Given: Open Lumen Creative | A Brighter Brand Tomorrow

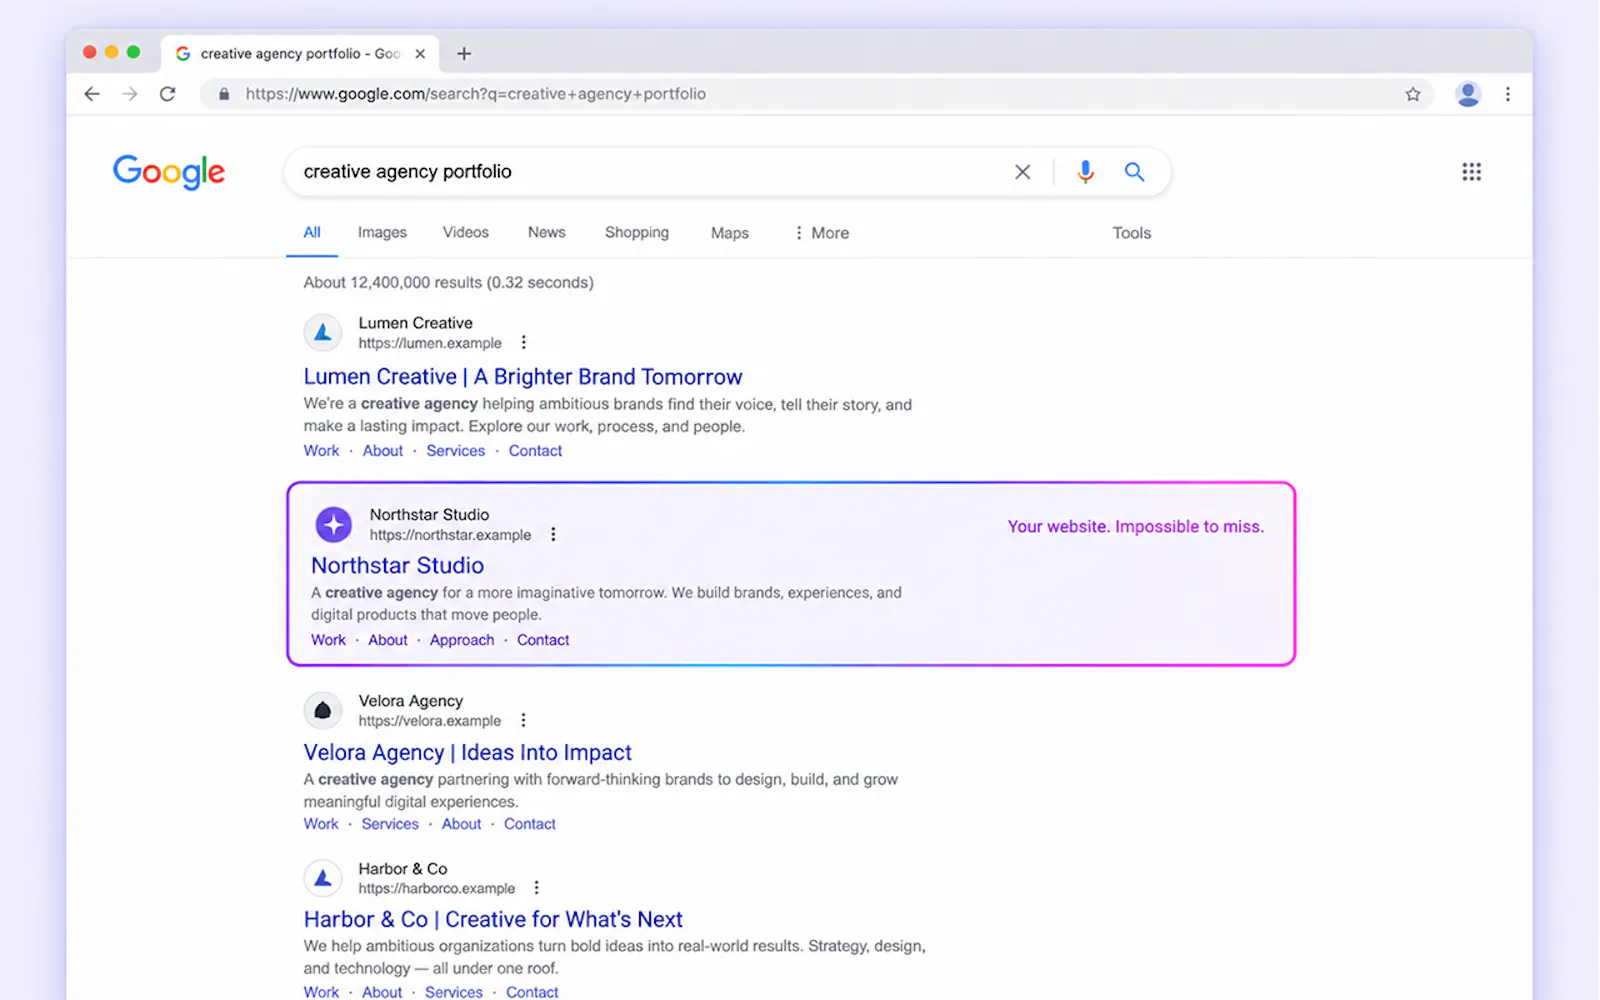Looking at the screenshot, I should [x=523, y=377].
